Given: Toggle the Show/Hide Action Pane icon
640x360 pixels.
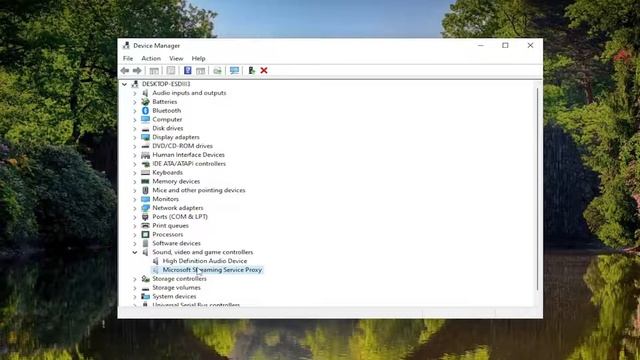Looking at the screenshot, I should point(200,71).
